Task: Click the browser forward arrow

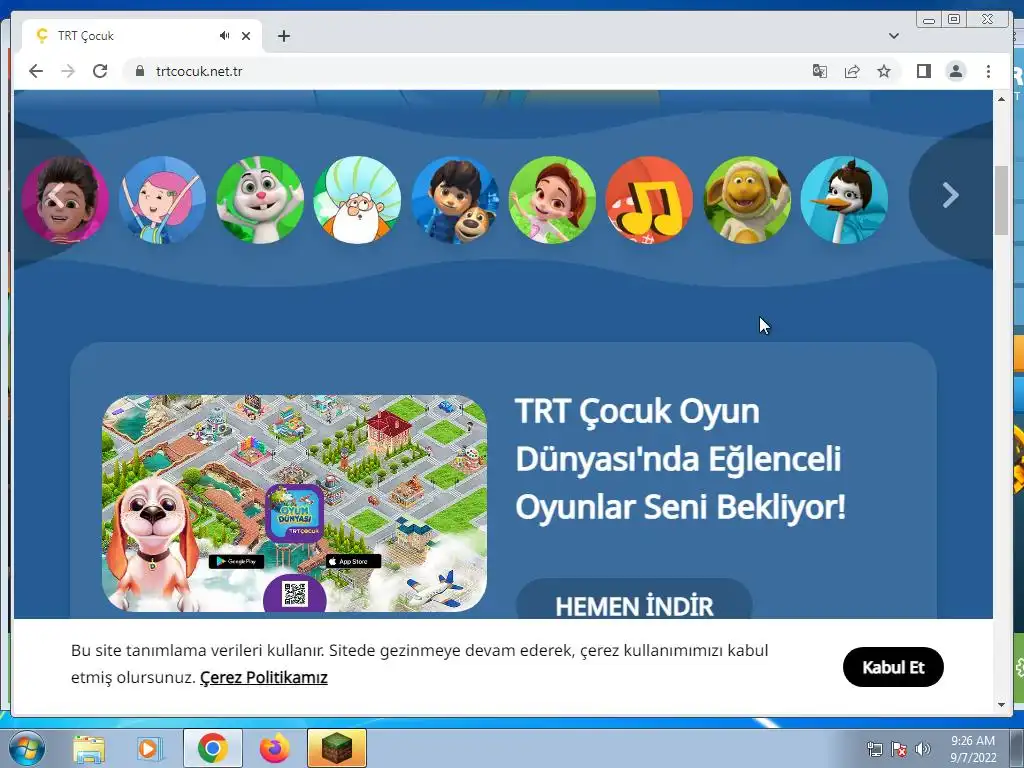Action: pos(68,71)
